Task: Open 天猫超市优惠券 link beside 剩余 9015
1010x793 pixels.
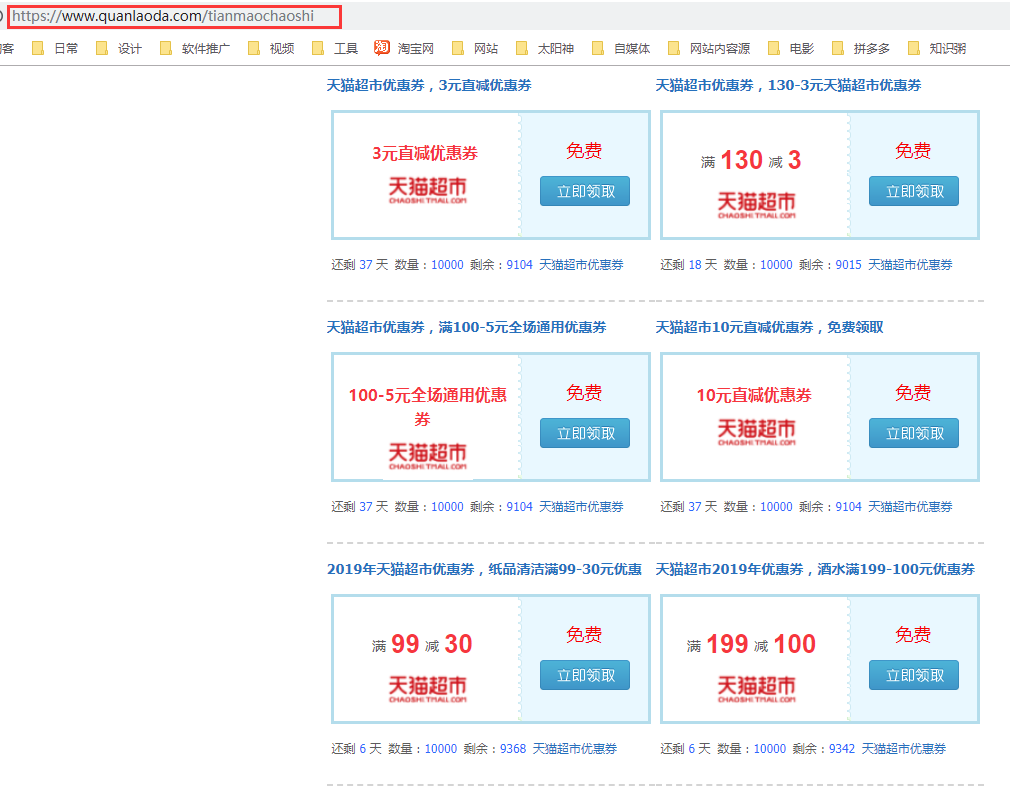Action: click(910, 265)
